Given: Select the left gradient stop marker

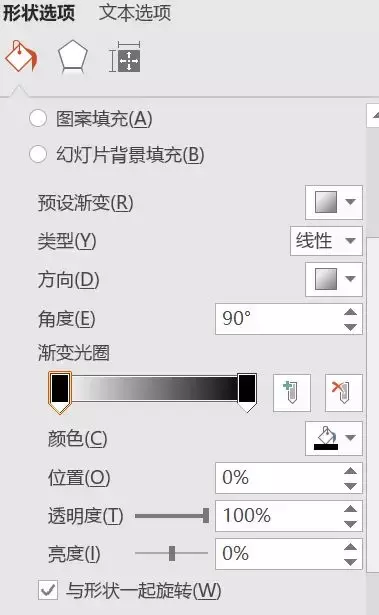Looking at the screenshot, I should 60,393.
